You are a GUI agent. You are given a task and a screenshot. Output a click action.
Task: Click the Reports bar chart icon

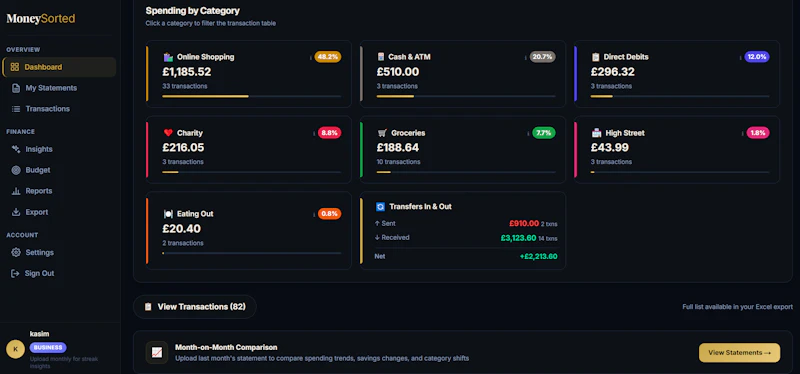tap(16, 191)
